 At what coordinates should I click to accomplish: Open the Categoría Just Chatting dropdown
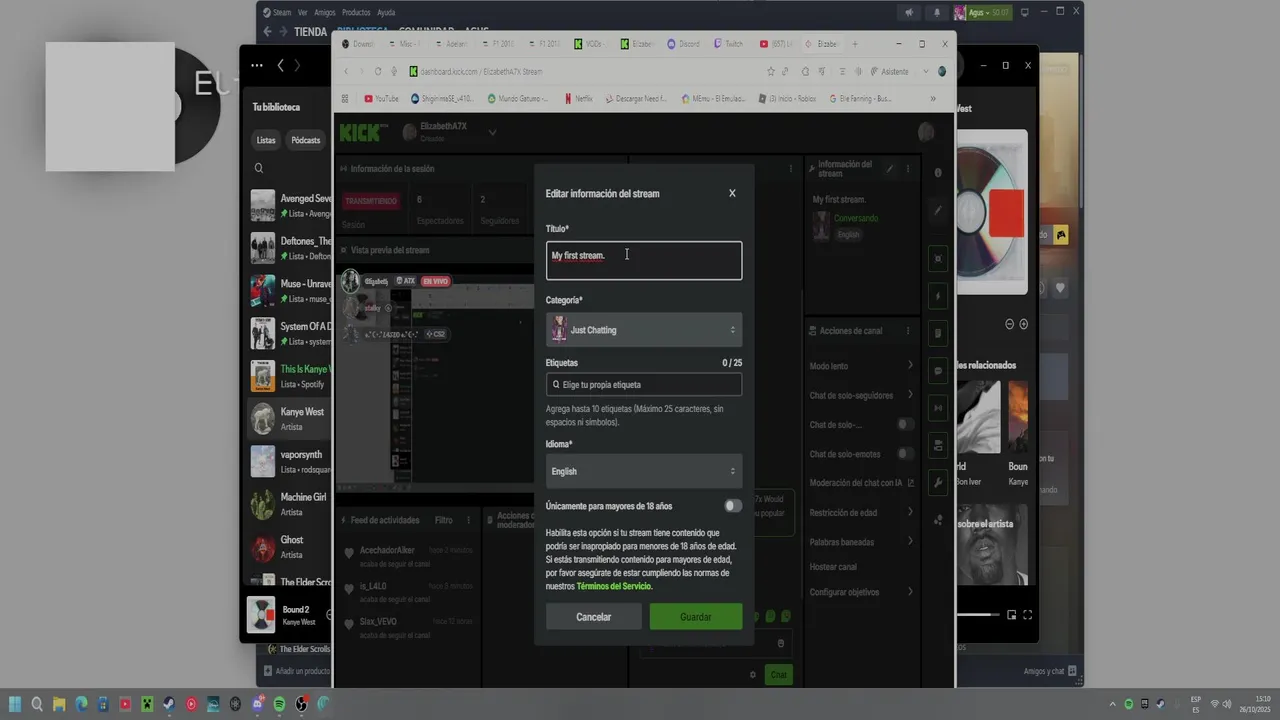[644, 330]
